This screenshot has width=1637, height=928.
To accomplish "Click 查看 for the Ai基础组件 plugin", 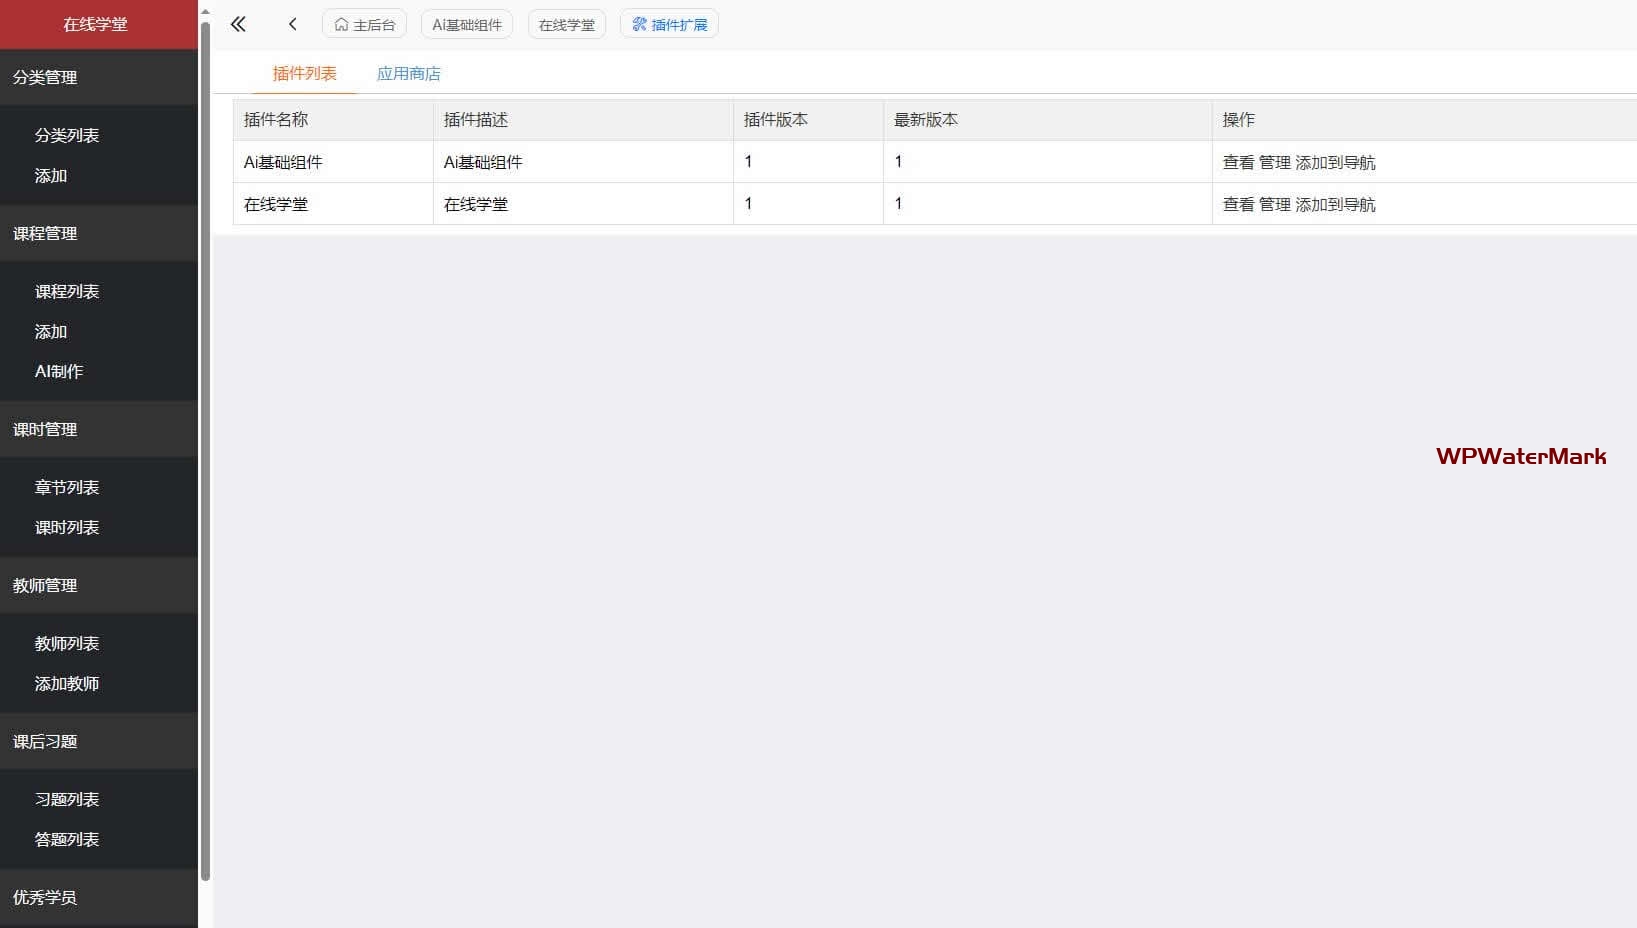I will 1238,163.
